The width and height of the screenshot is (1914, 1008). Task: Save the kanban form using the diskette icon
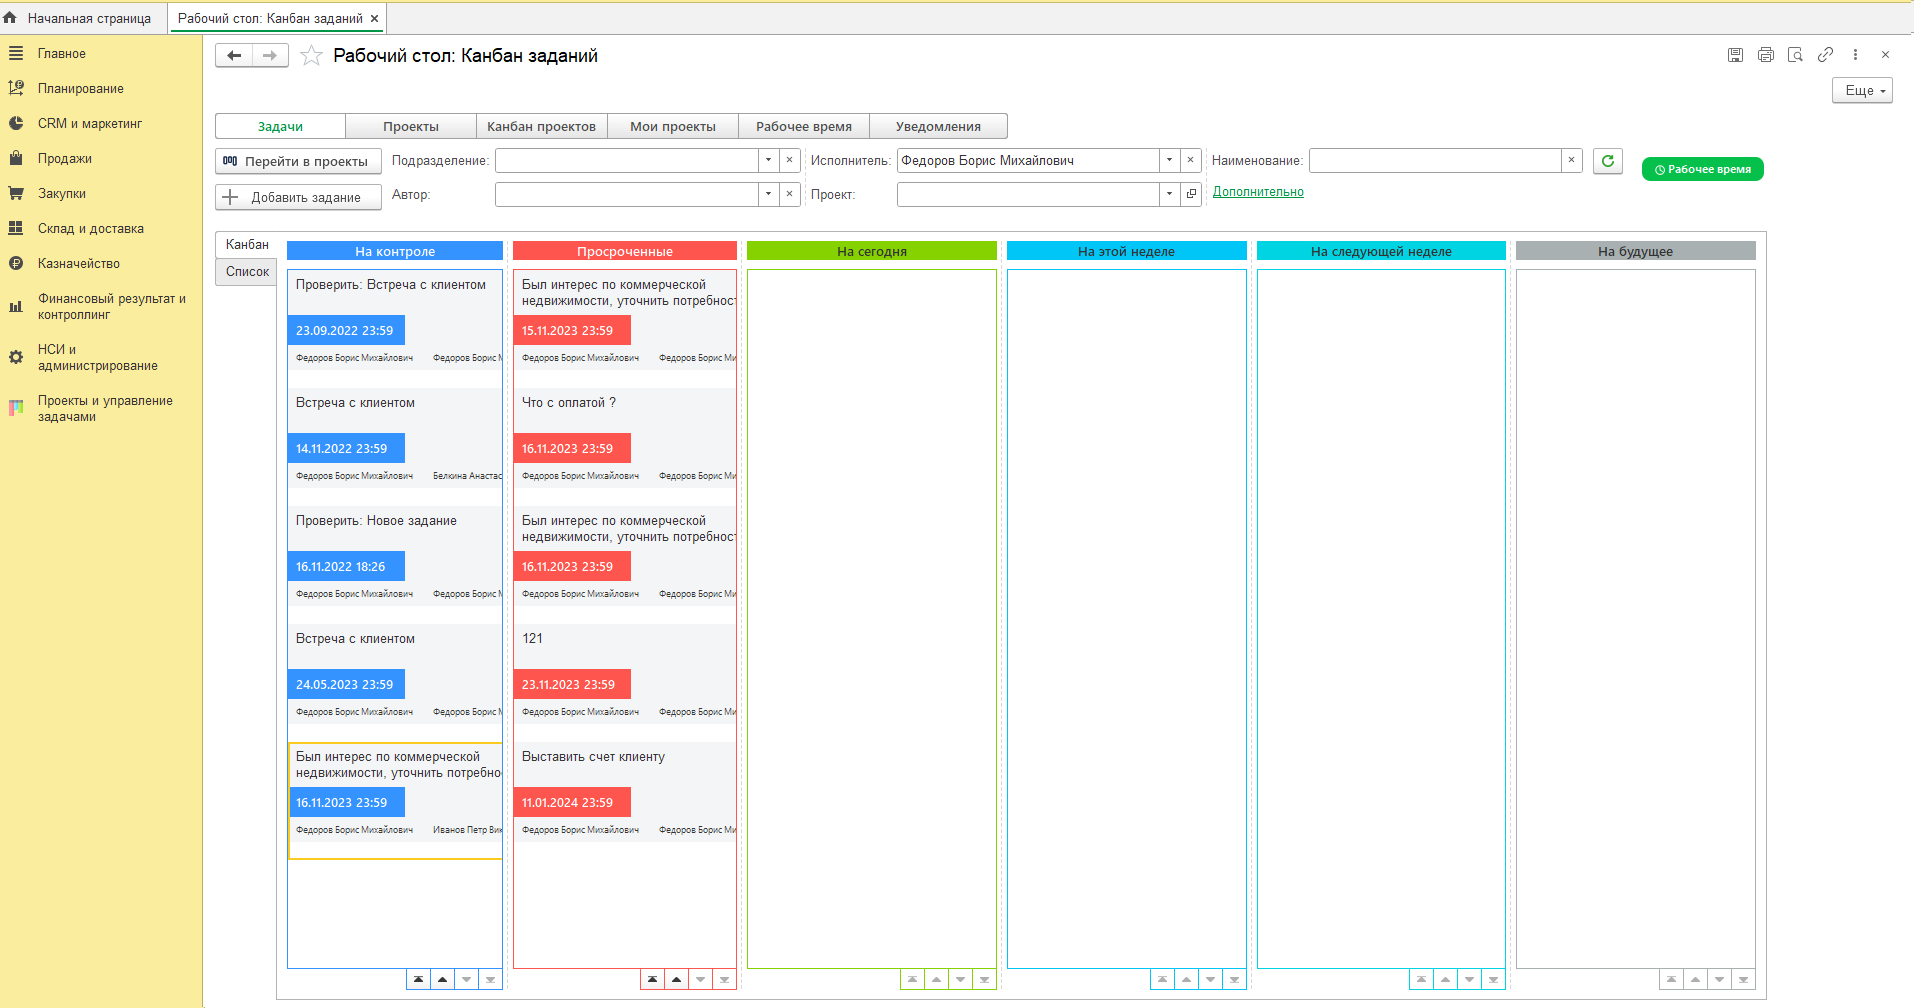point(1735,55)
